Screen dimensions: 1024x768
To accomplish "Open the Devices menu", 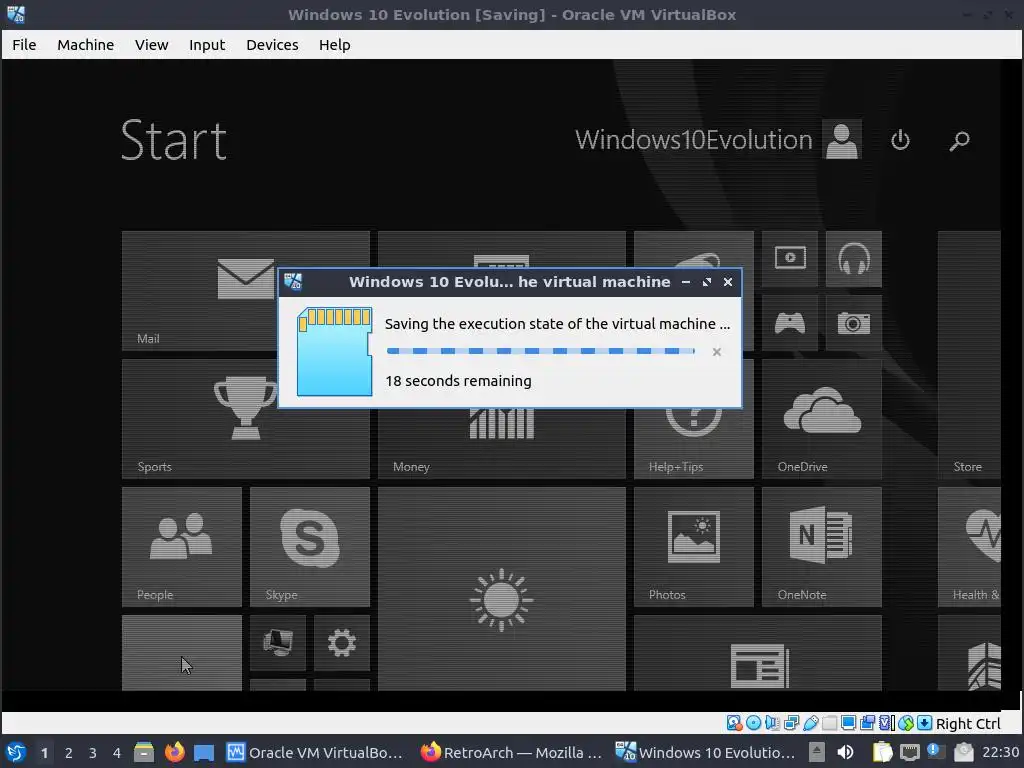I will pos(272,44).
